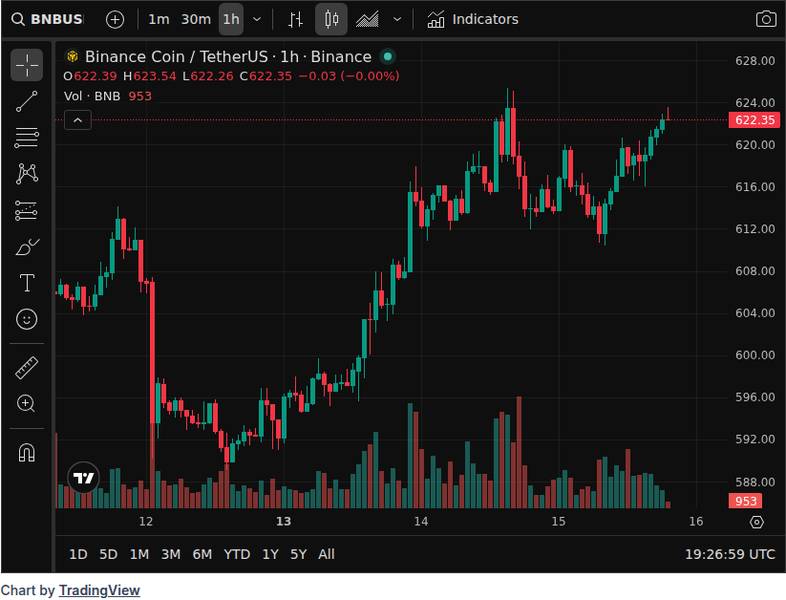Set date range to 5Y
This screenshot has height=600, width=786.
click(x=298, y=554)
